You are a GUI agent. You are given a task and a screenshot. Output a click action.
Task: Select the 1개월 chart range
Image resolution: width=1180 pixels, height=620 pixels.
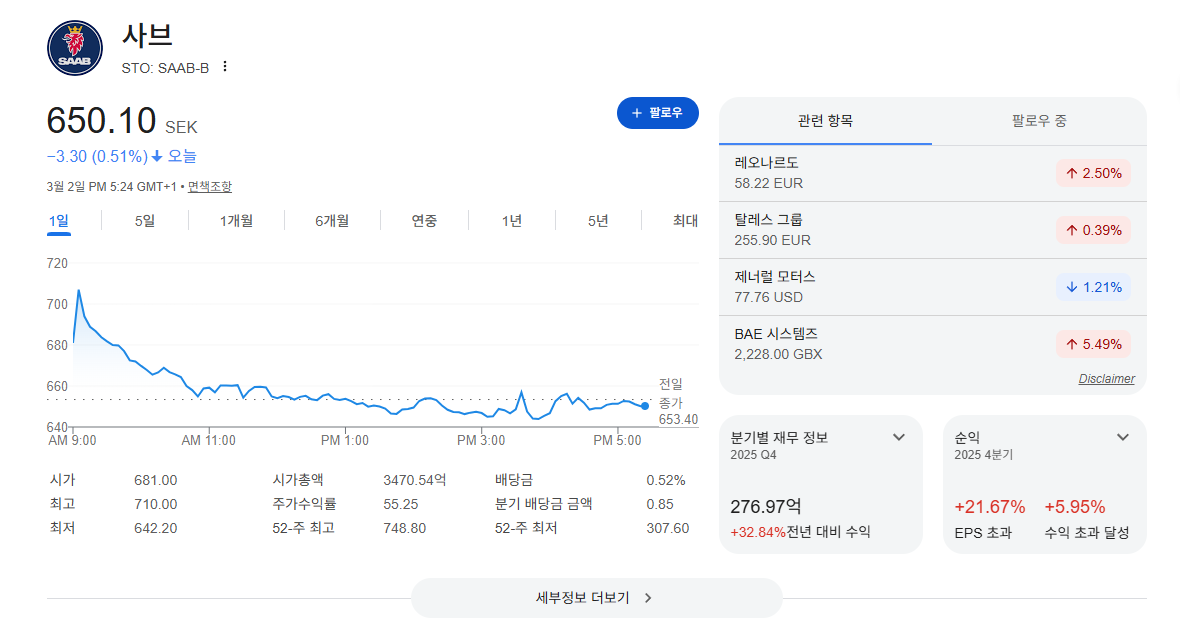coord(236,221)
